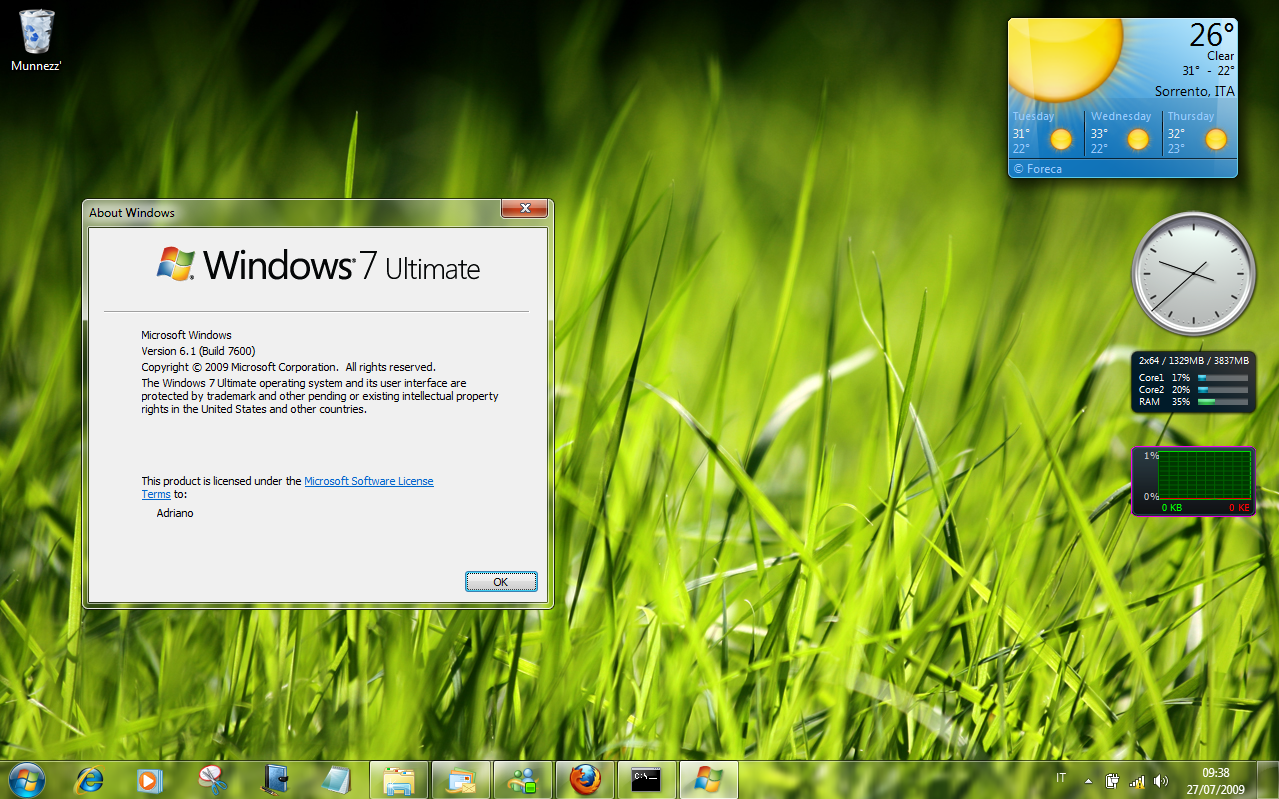Viewport: 1279px width, 799px height.
Task: Click RAM 35% usage bar in CPU gadget
Action: (1223, 401)
